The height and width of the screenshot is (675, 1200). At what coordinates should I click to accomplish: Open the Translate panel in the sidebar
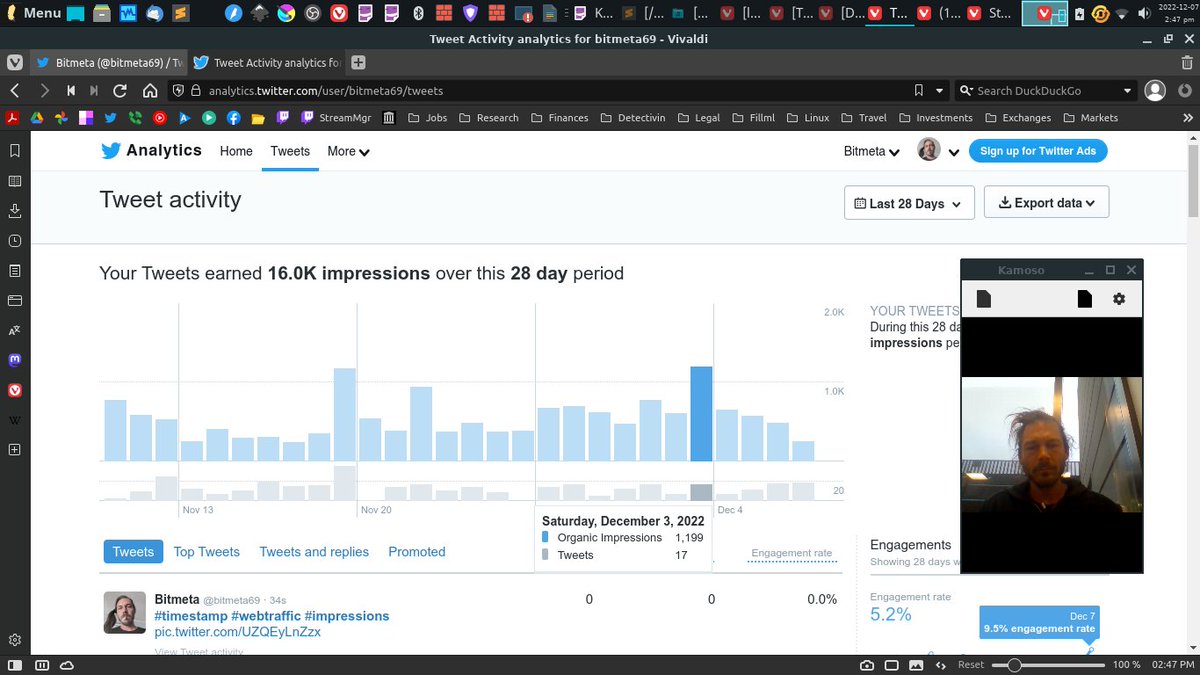pyautogui.click(x=15, y=330)
